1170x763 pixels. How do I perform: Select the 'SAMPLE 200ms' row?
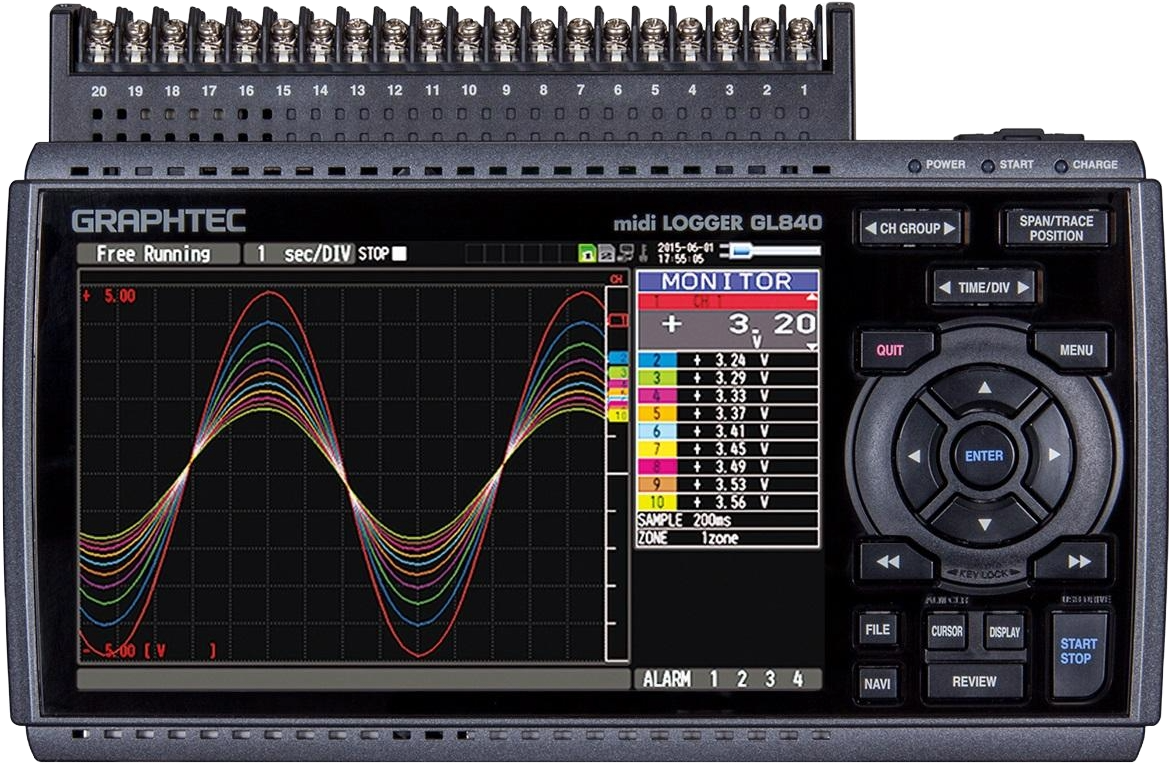(728, 521)
